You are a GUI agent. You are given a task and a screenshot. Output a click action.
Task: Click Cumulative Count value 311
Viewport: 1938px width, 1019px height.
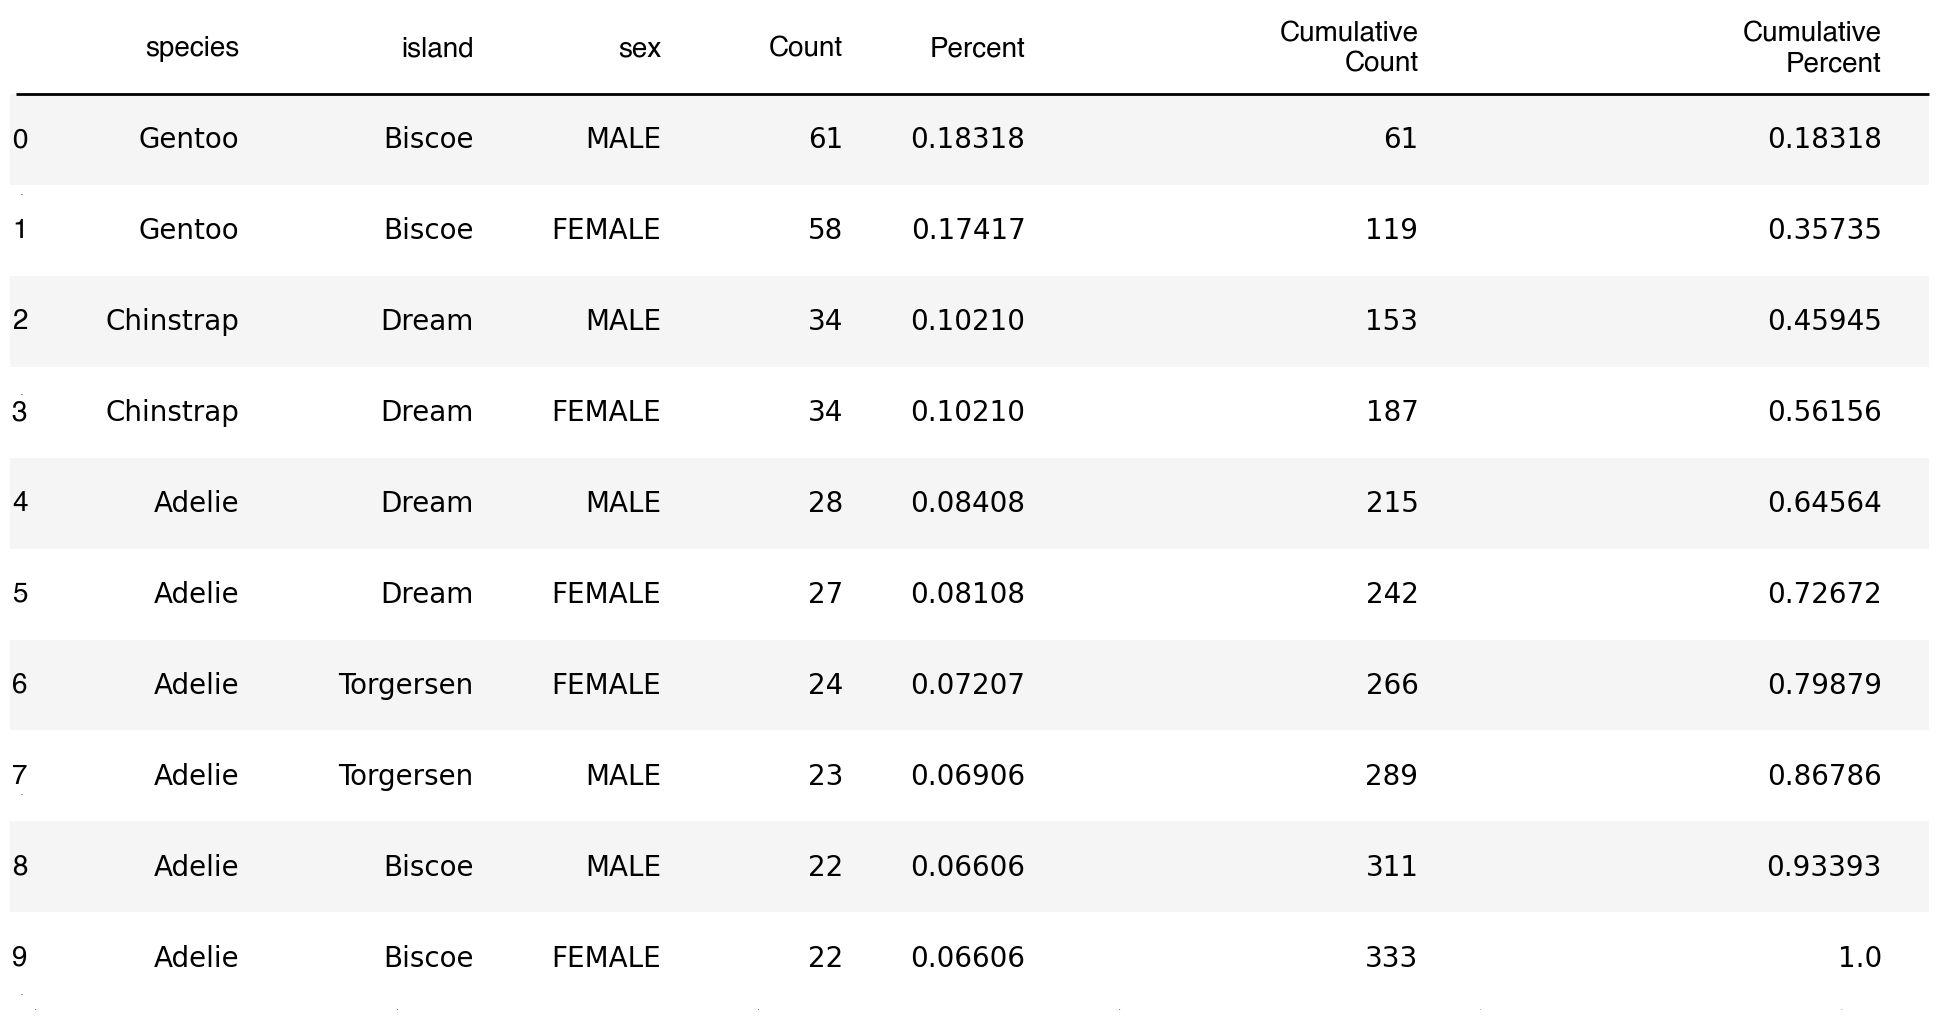[1391, 866]
